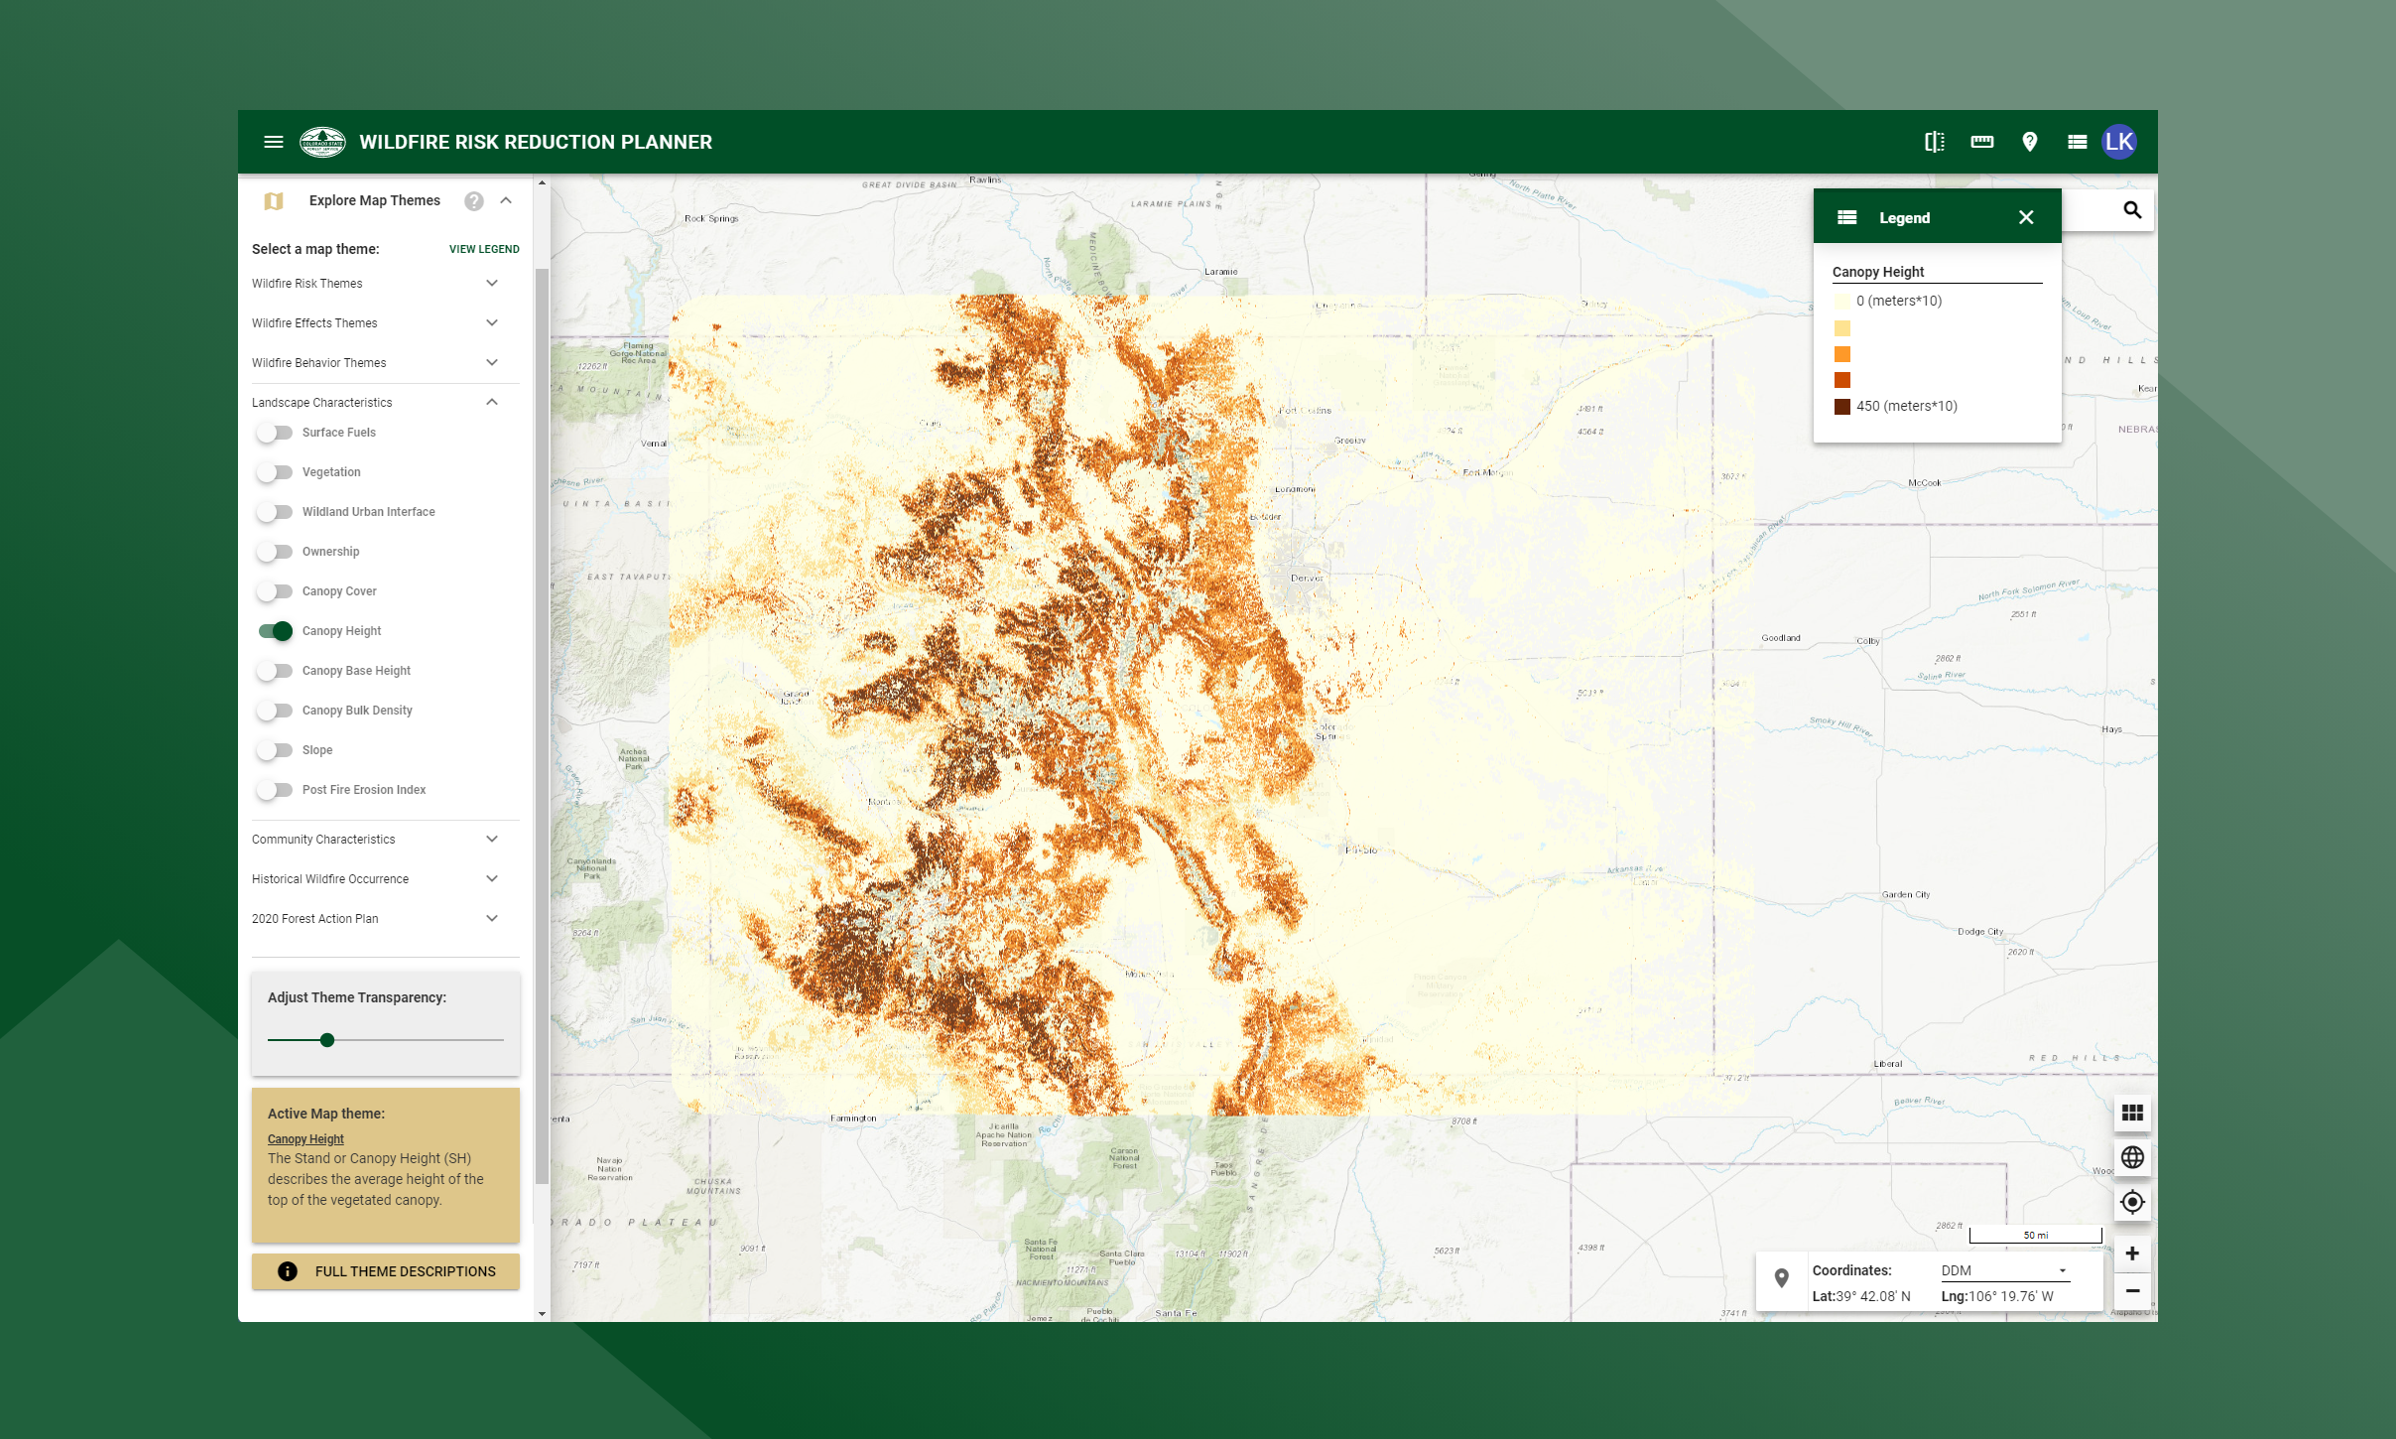This screenshot has width=2396, height=1439.
Task: Close the Legend panel
Action: tap(2025, 217)
